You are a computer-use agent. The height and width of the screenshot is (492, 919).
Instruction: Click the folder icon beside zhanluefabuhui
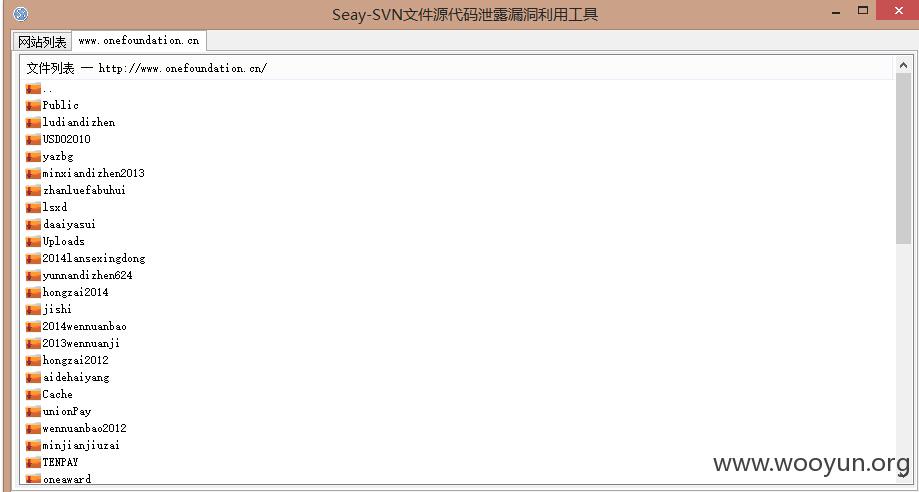pyautogui.click(x=33, y=191)
